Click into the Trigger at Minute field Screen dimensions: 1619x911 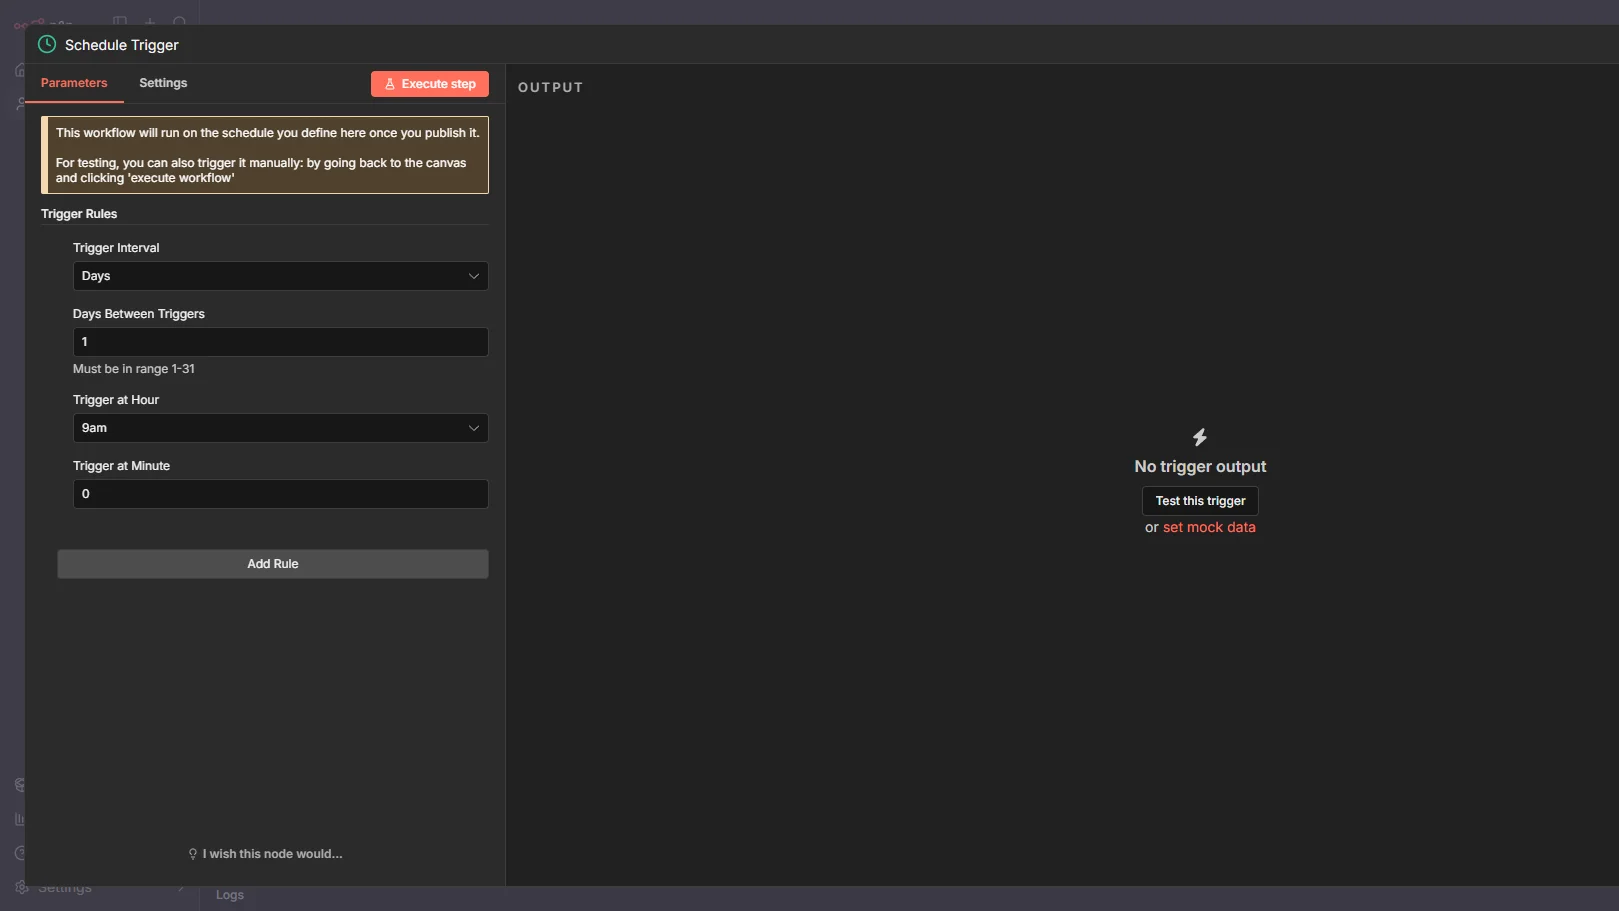[x=280, y=494]
